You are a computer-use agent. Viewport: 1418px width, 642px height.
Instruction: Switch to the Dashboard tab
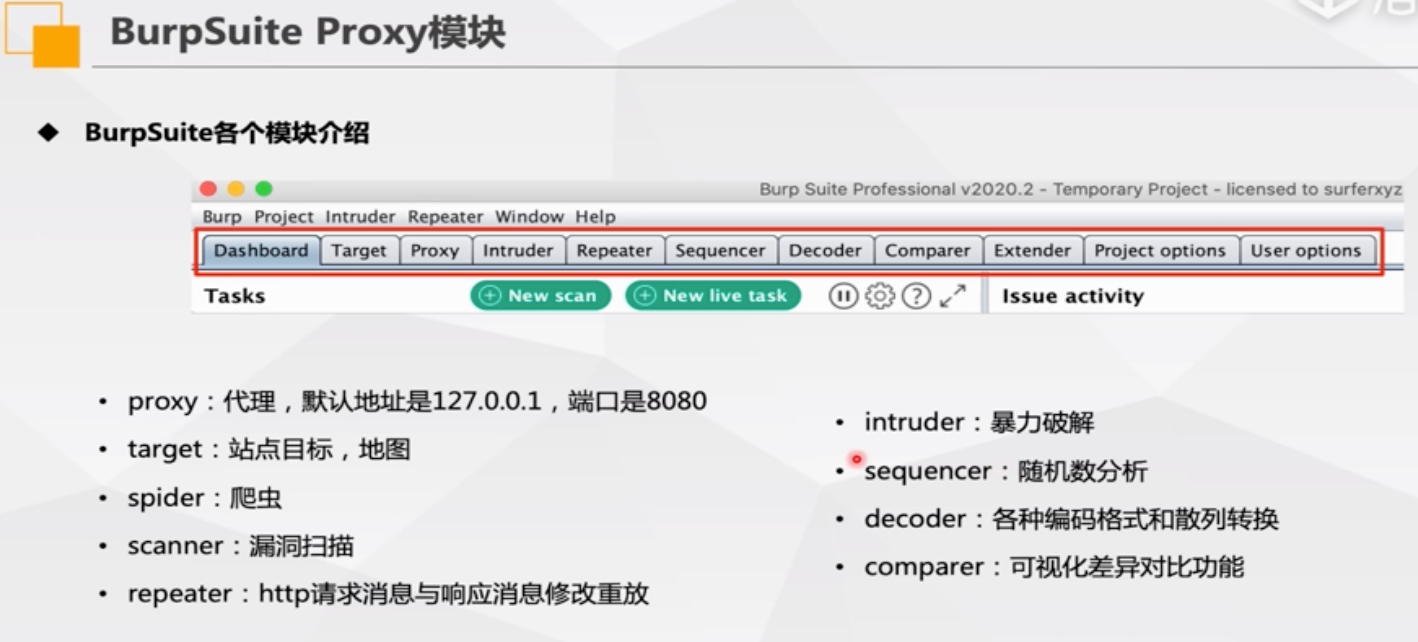(x=261, y=250)
